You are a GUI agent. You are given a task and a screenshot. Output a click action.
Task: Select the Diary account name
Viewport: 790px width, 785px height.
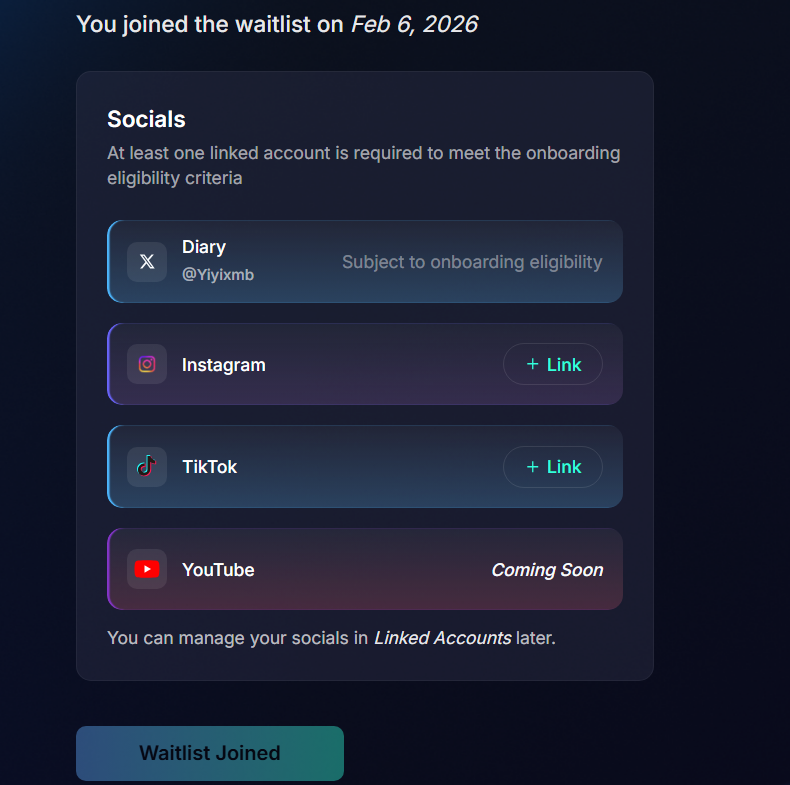(x=204, y=247)
